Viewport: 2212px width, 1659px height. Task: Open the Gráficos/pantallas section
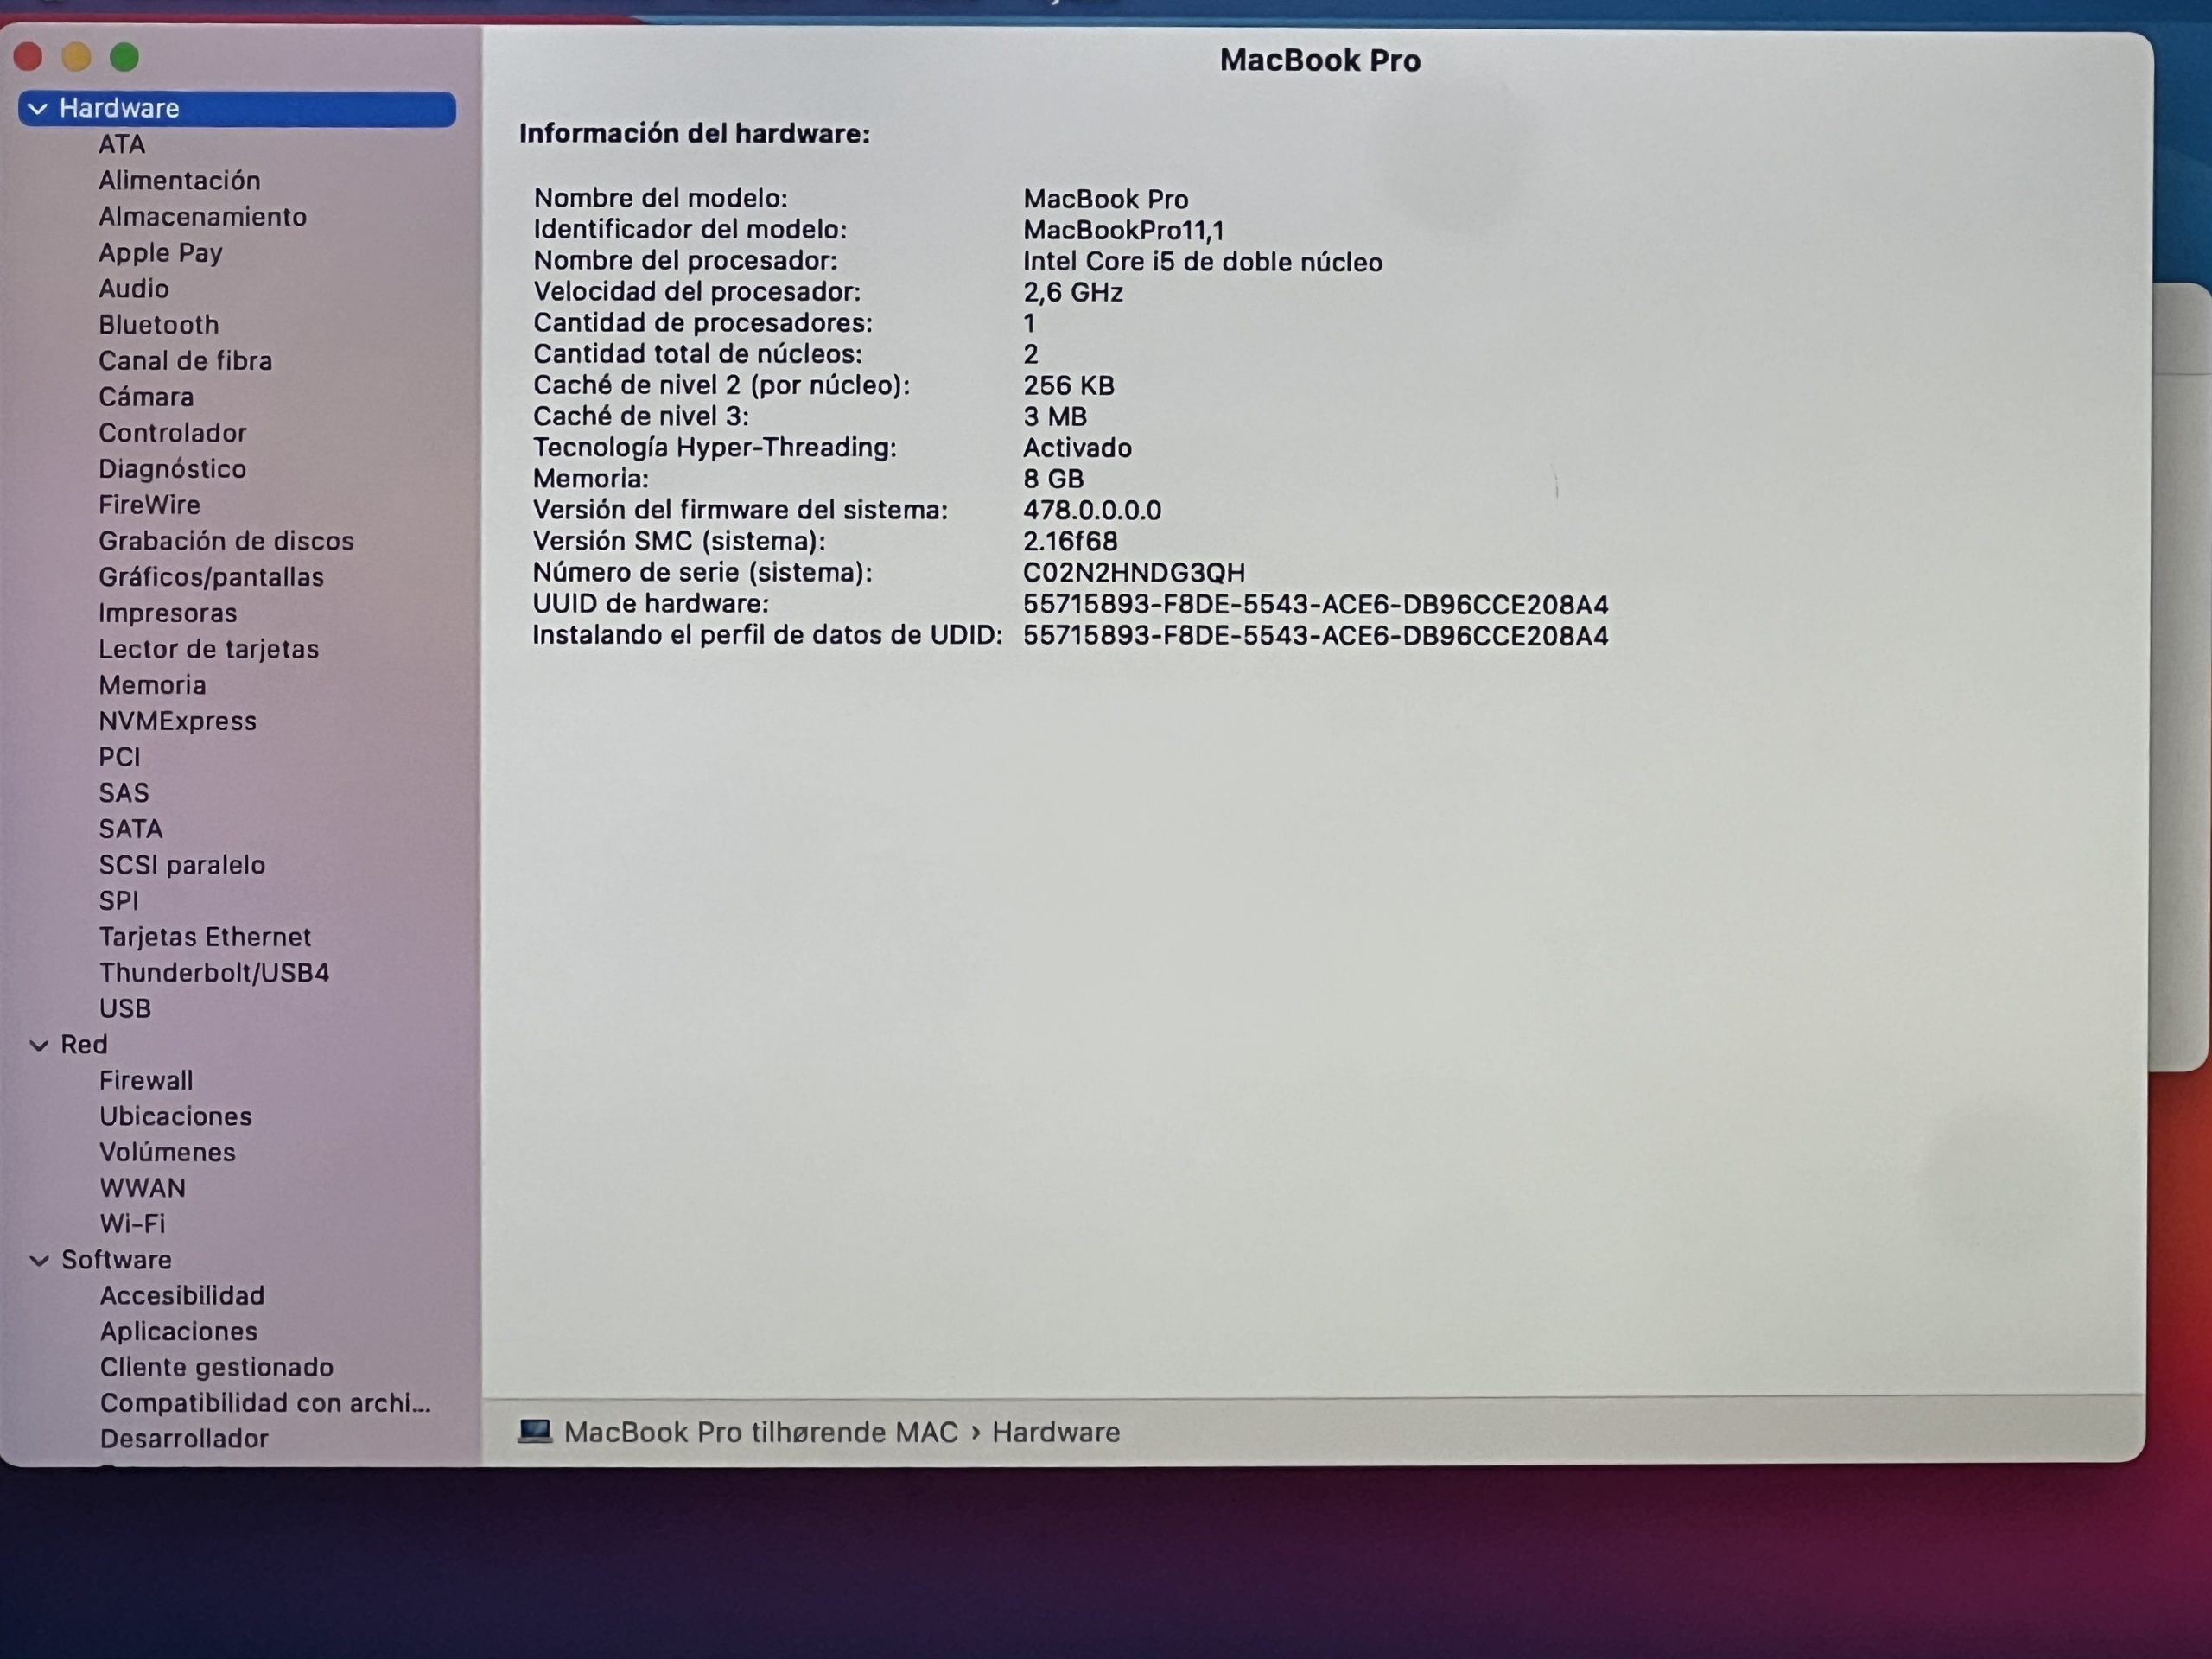point(211,577)
